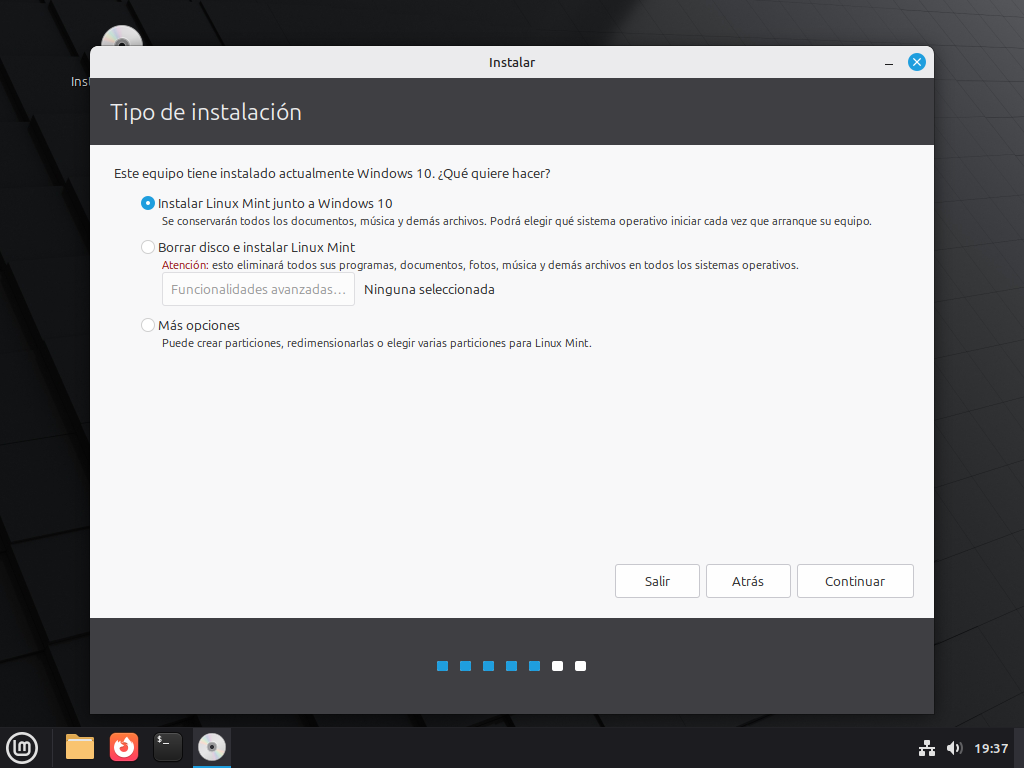
Task: Open the Linux Mint start menu
Action: click(x=22, y=747)
